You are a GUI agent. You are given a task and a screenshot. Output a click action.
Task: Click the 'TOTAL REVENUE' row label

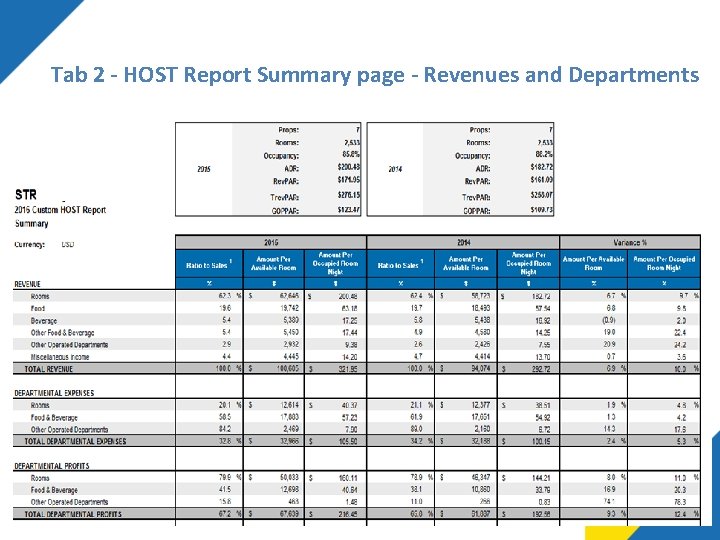pos(49,369)
